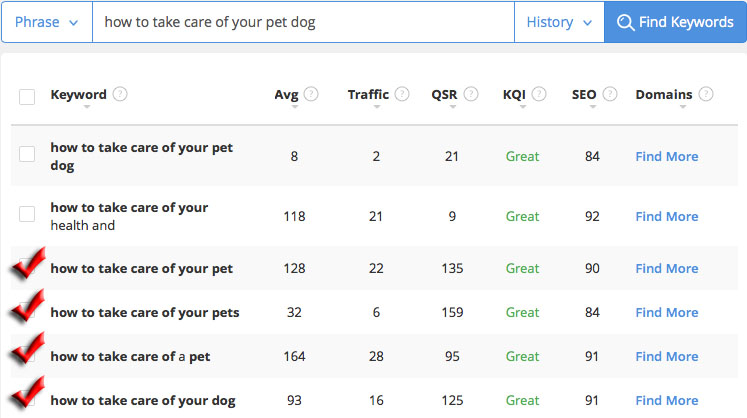Viewport: 747px width, 418px height.
Task: Click the Find Keywords button
Action: point(675,22)
